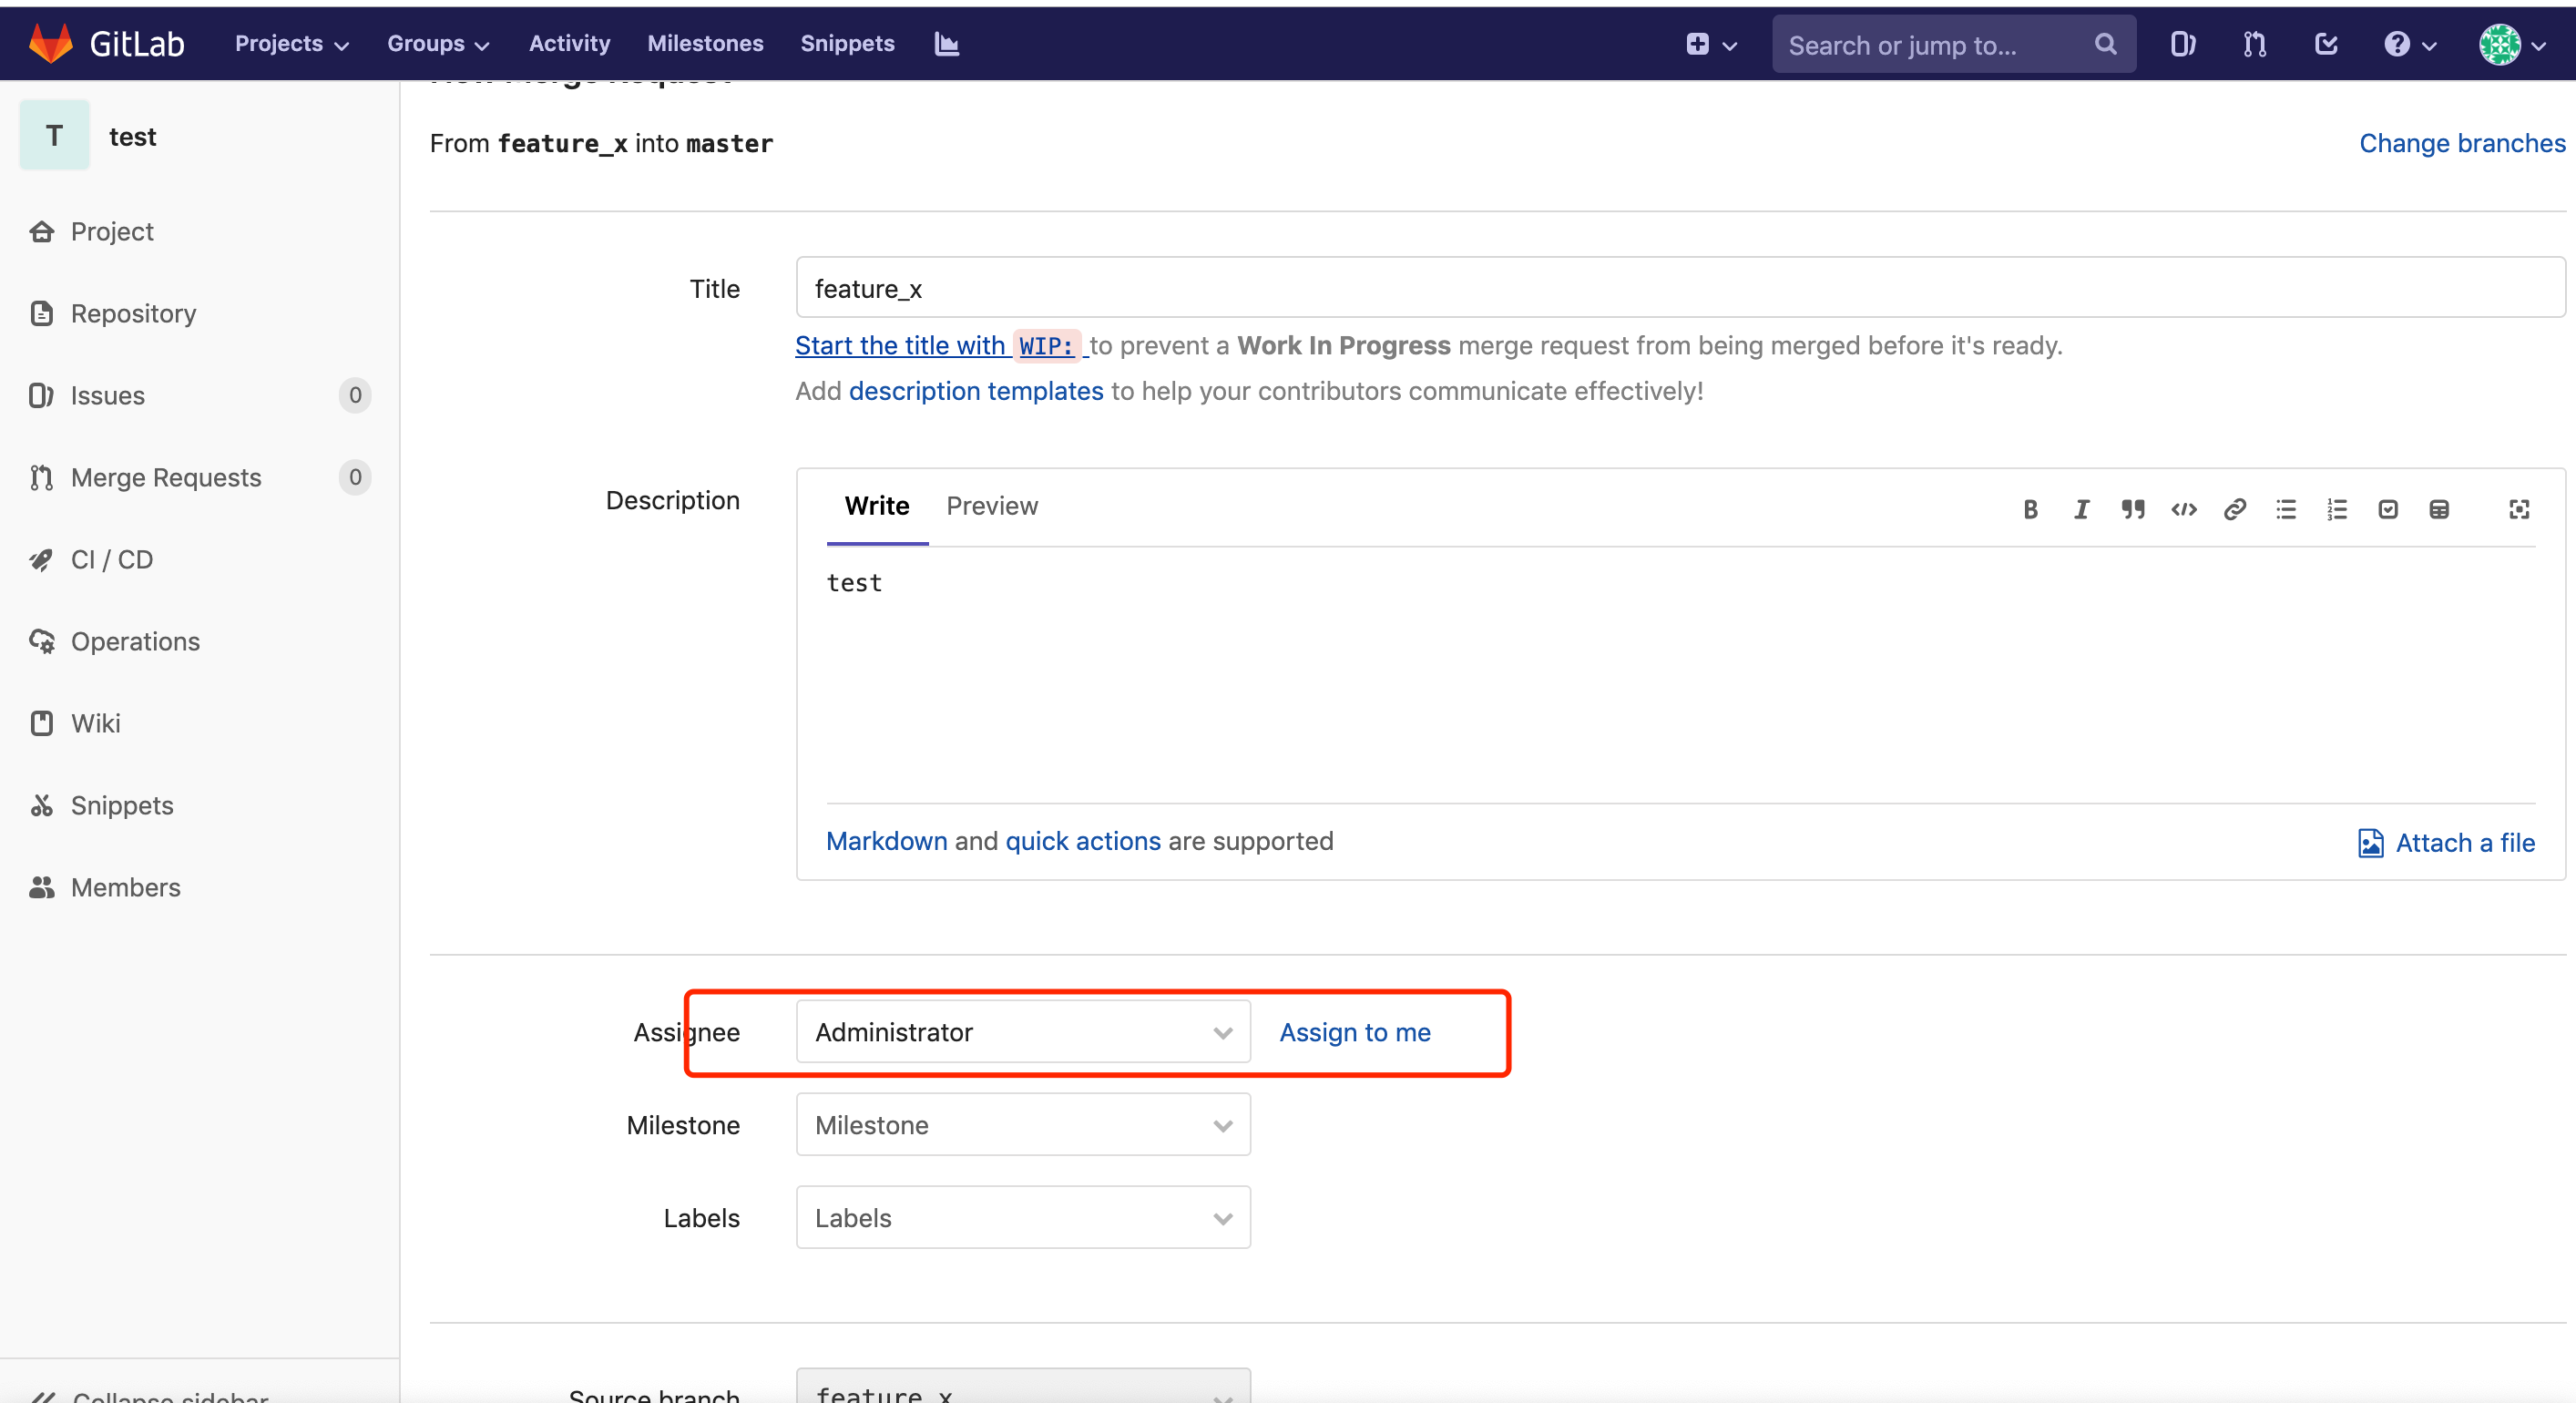This screenshot has height=1403, width=2576.
Task: Click the test project avatar
Action: 54,135
